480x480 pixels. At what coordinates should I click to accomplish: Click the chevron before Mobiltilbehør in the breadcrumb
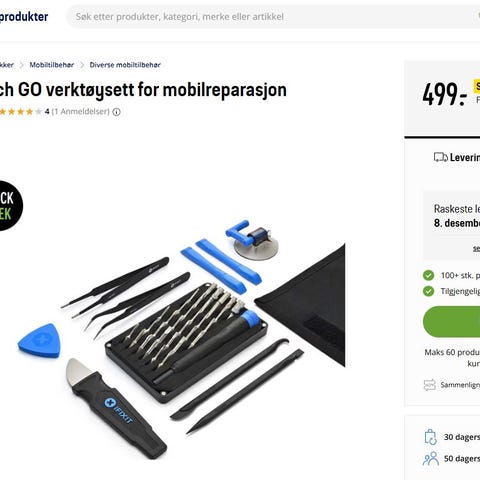pyautogui.click(x=22, y=65)
